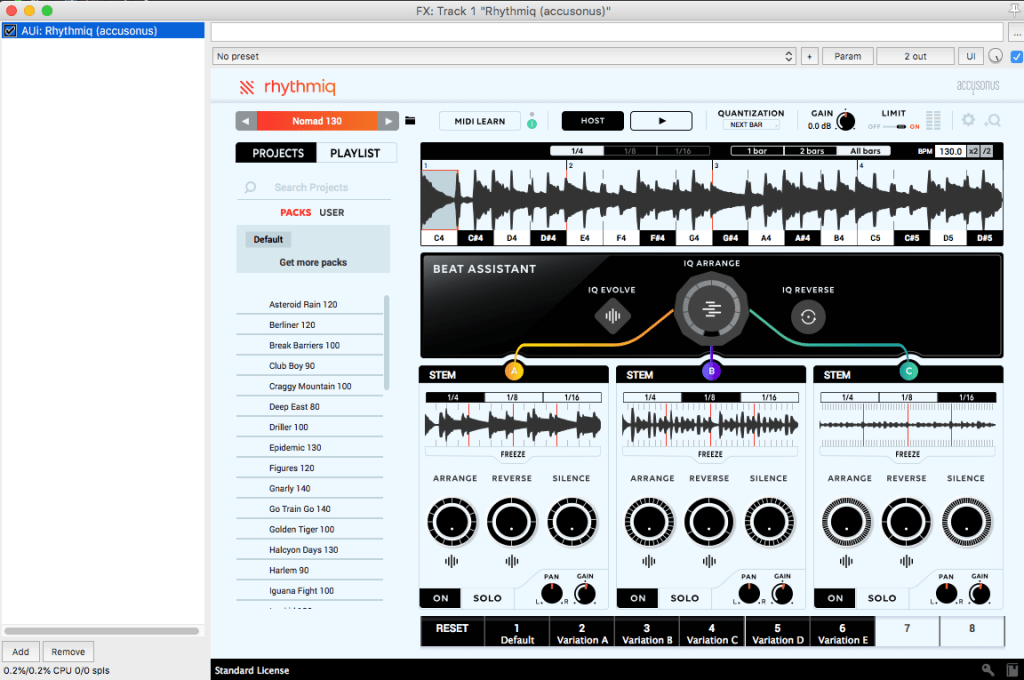
Task: Click the Stem A FREEZE bar
Action: pos(513,453)
